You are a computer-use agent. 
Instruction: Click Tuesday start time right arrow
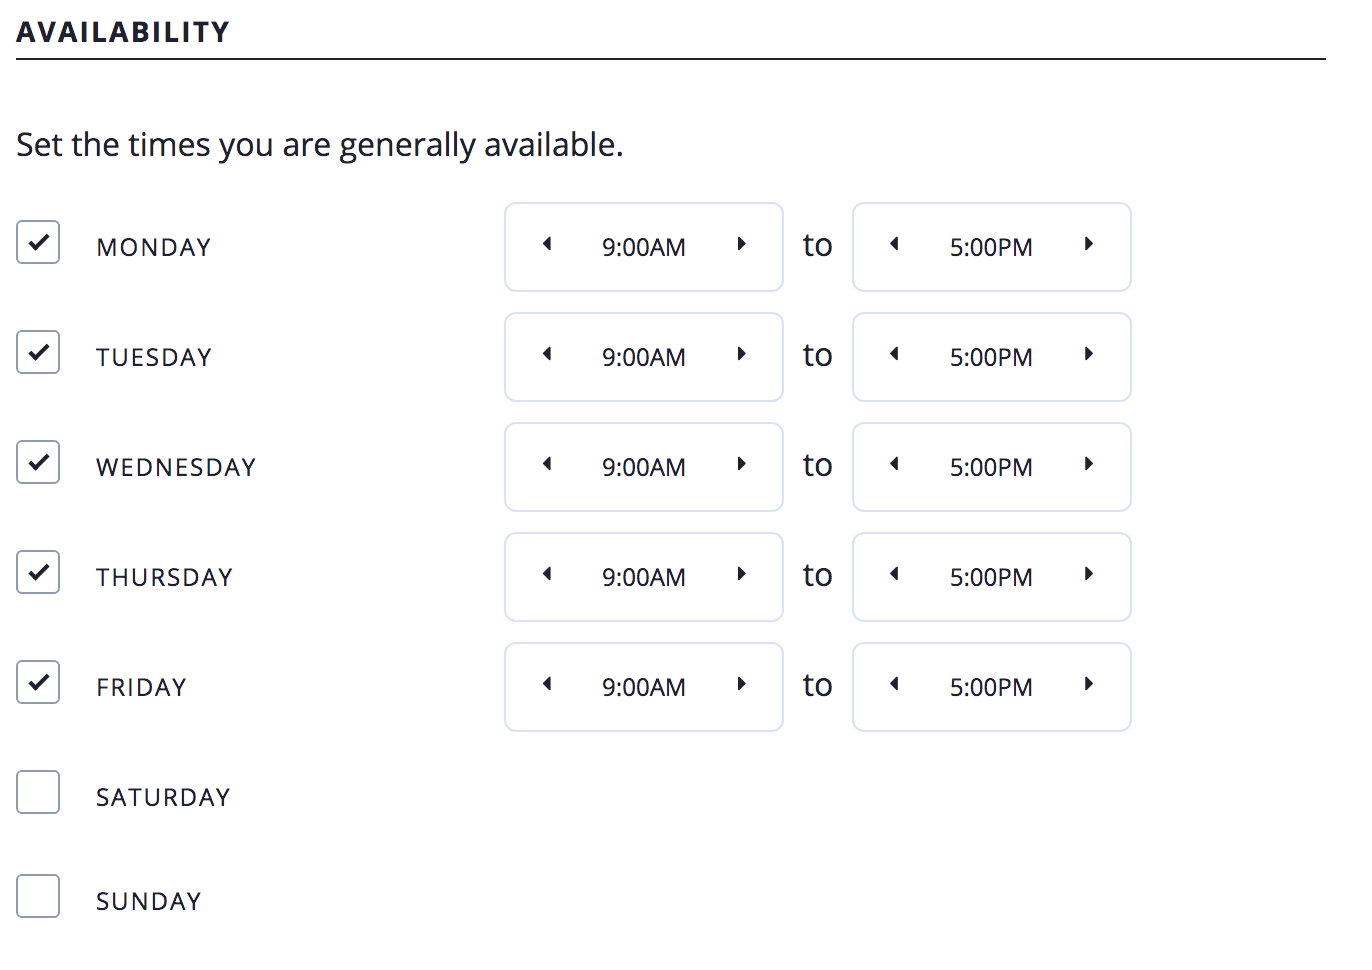click(741, 354)
